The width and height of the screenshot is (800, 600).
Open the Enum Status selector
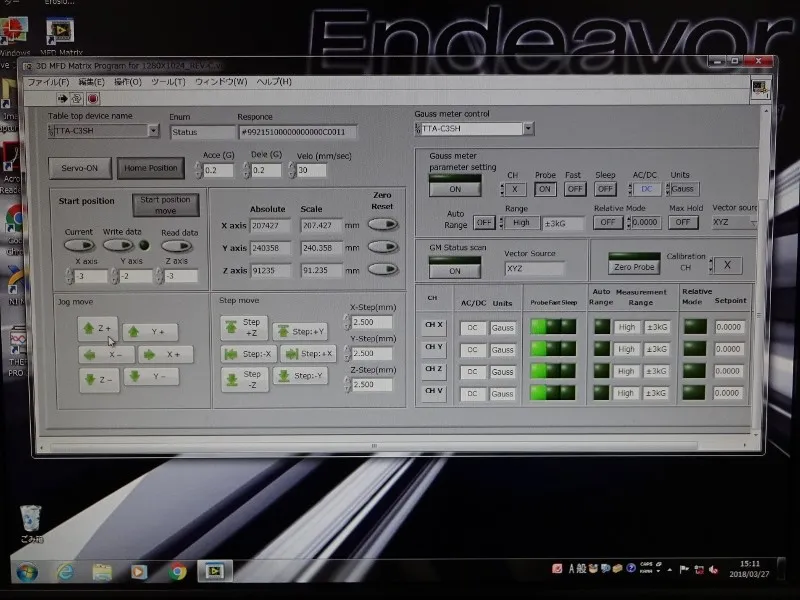point(203,132)
